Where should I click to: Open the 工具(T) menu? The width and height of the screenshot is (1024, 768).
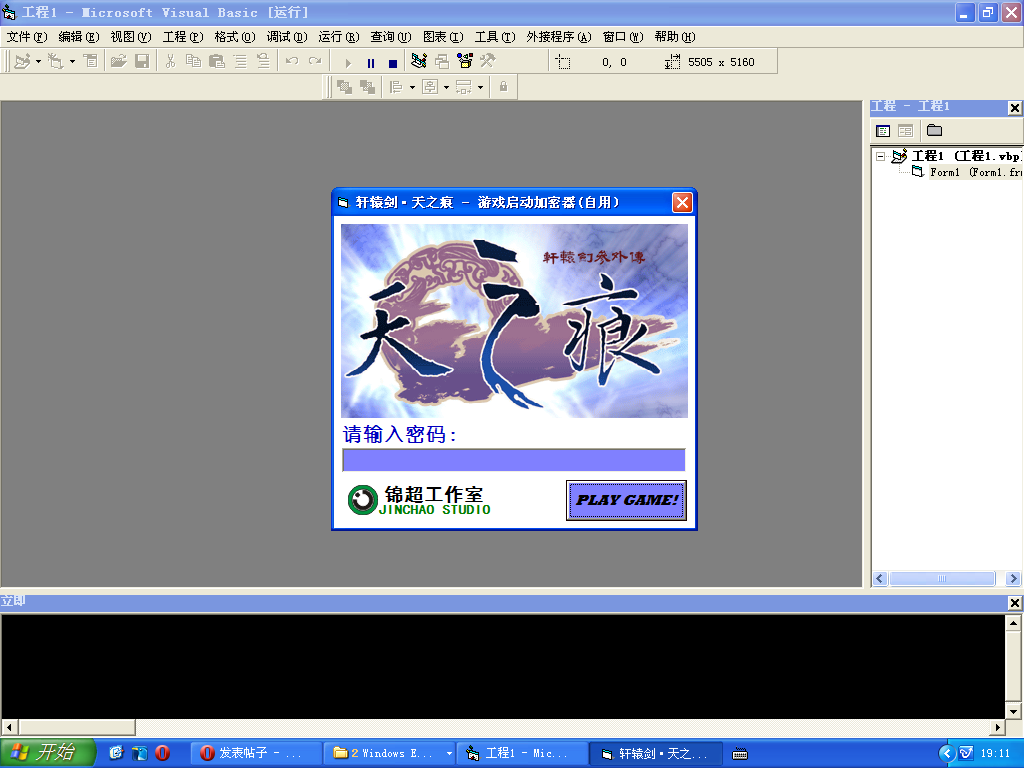pos(495,37)
